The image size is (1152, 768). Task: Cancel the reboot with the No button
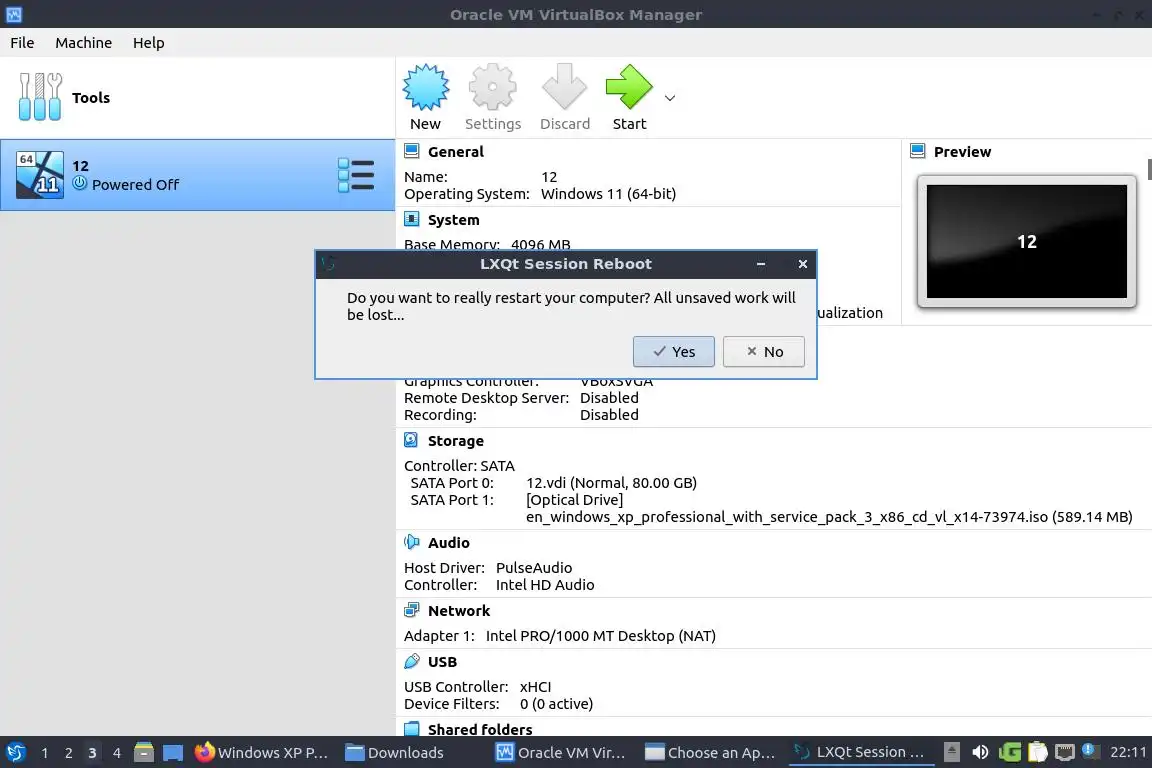coord(763,351)
